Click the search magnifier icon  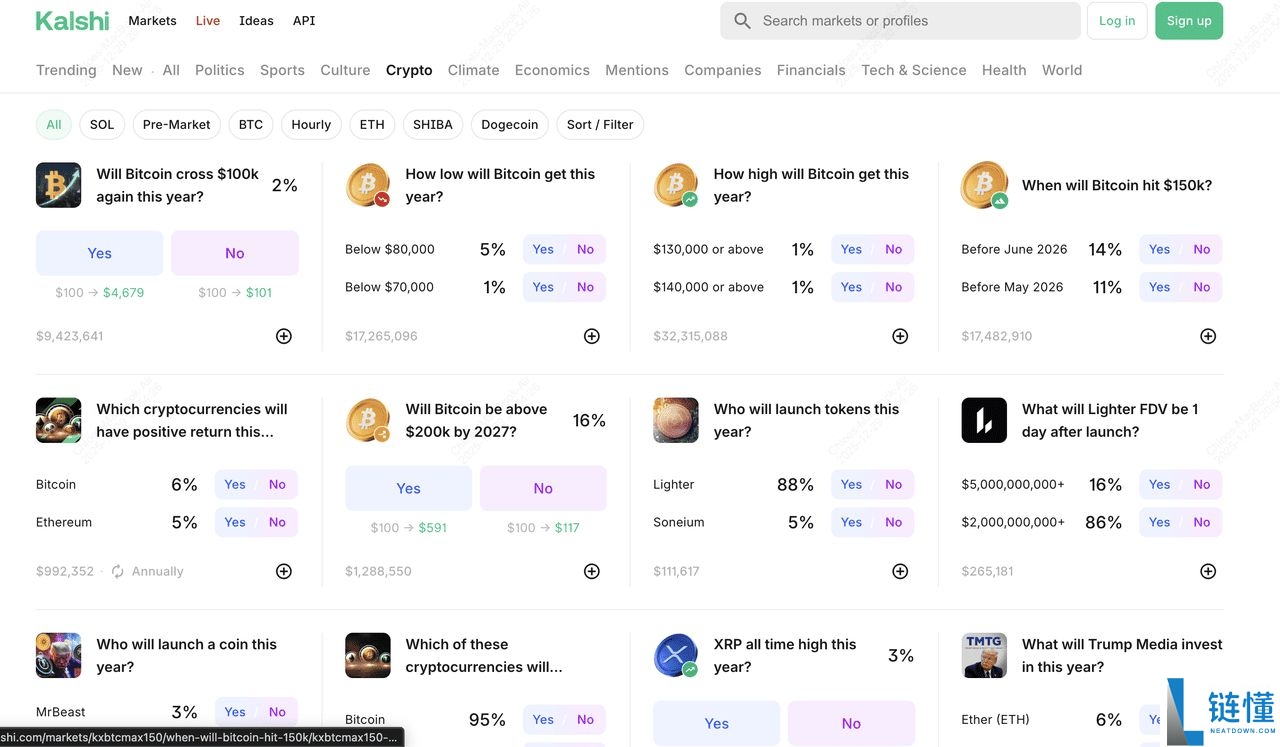click(x=742, y=21)
